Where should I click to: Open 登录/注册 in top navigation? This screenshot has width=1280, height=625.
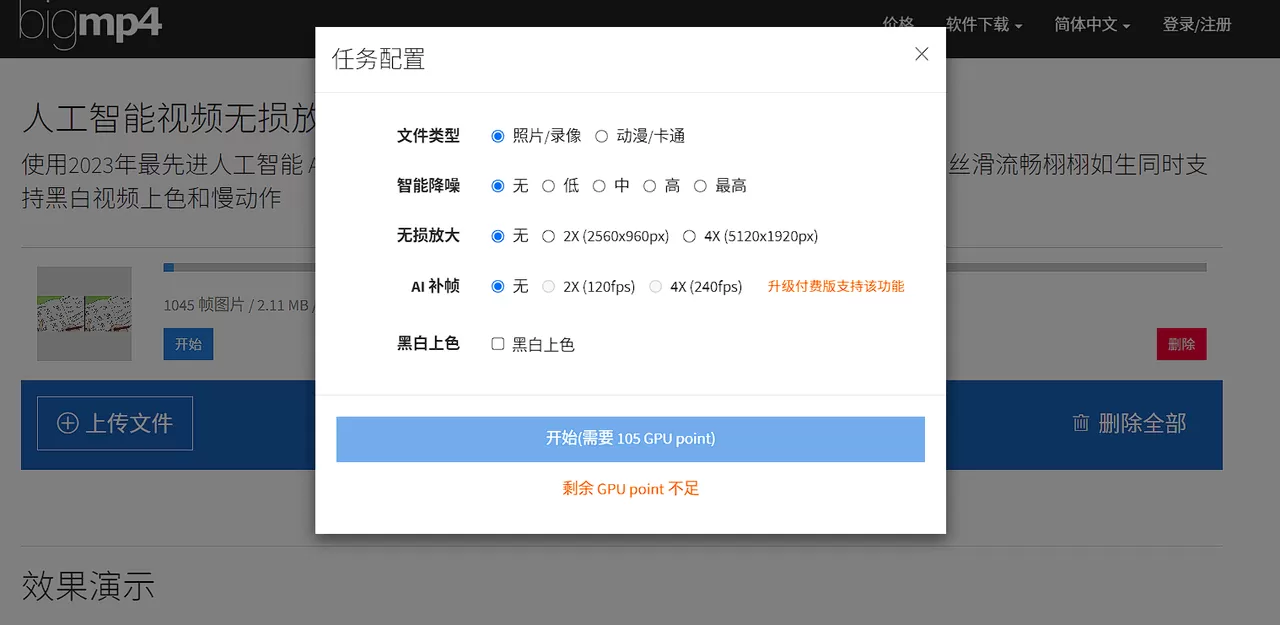tap(1197, 25)
